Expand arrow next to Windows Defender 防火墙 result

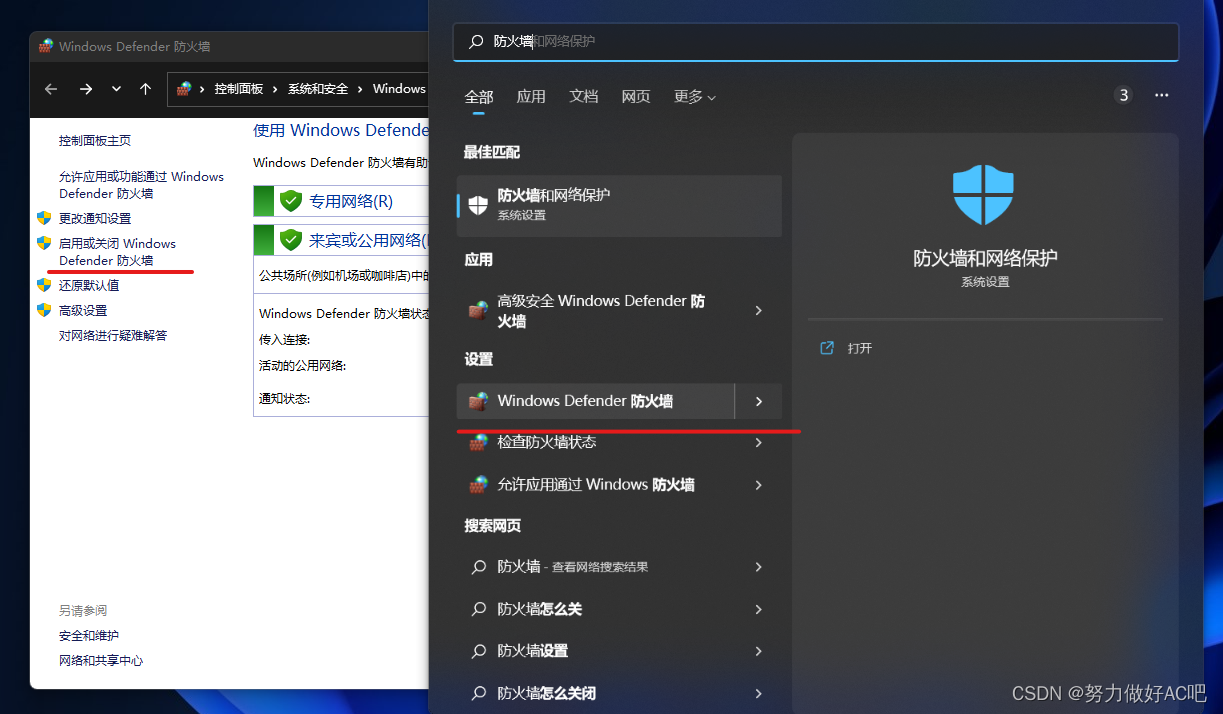[758, 401]
